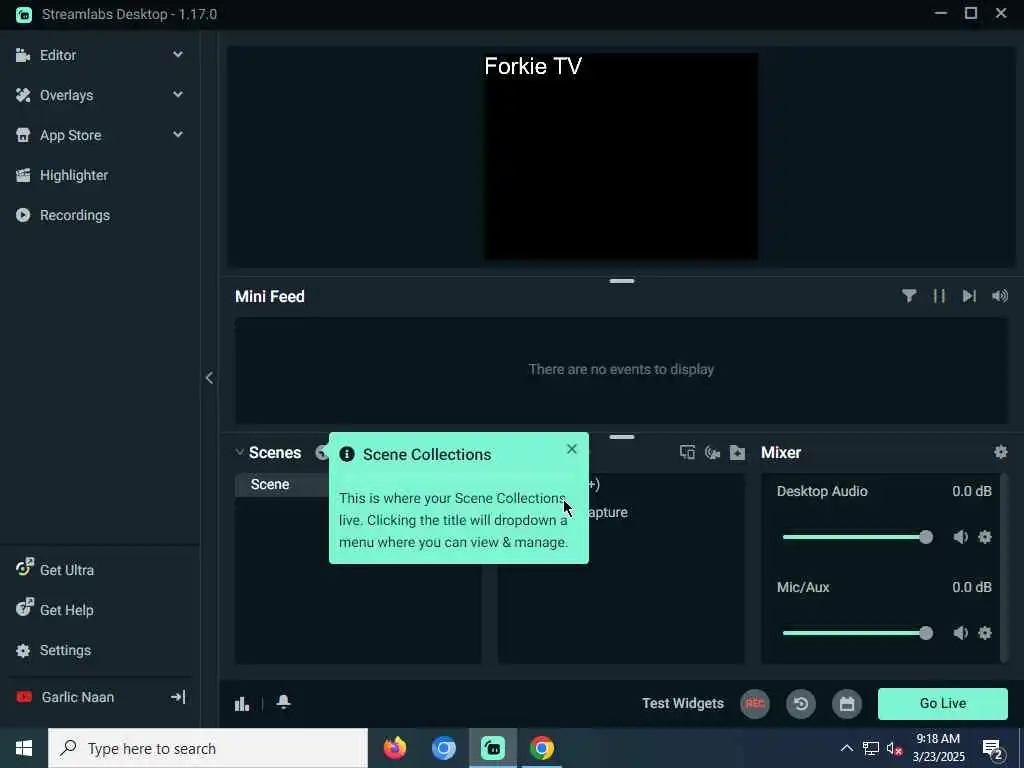Click the Mic/Aux 0.0 dB value
The height and width of the screenshot is (768, 1024).
pyautogui.click(x=972, y=587)
